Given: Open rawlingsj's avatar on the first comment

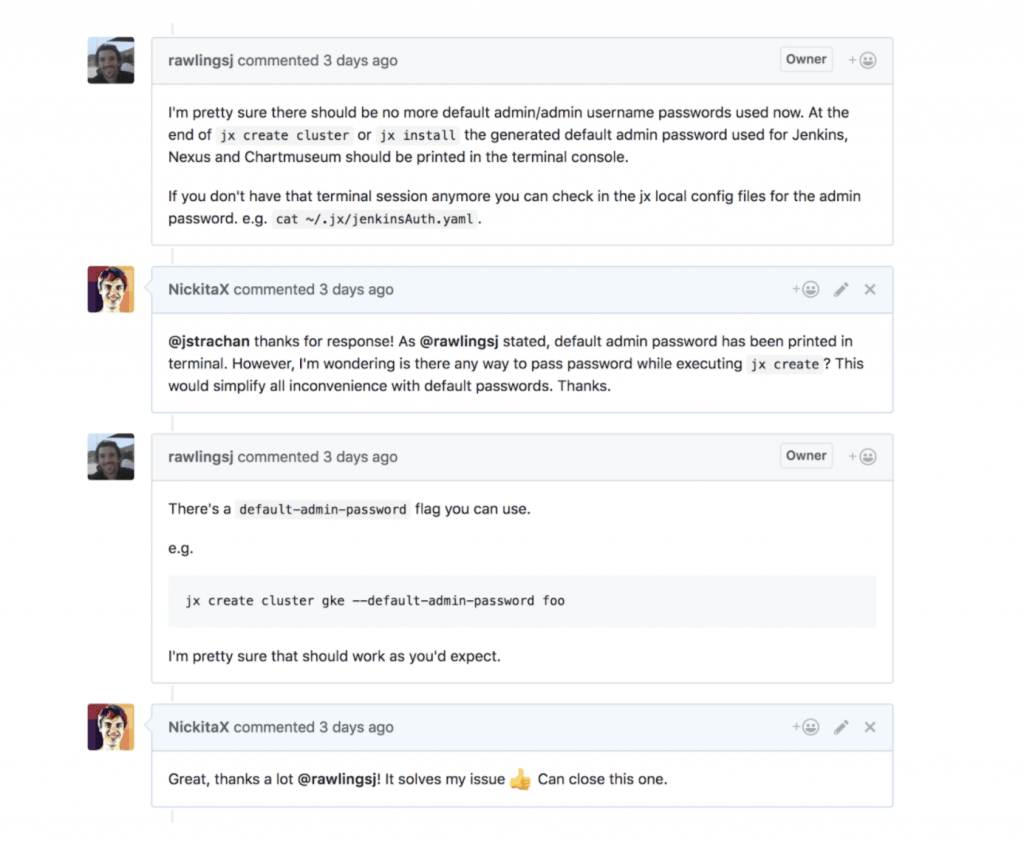Looking at the screenshot, I should [111, 61].
